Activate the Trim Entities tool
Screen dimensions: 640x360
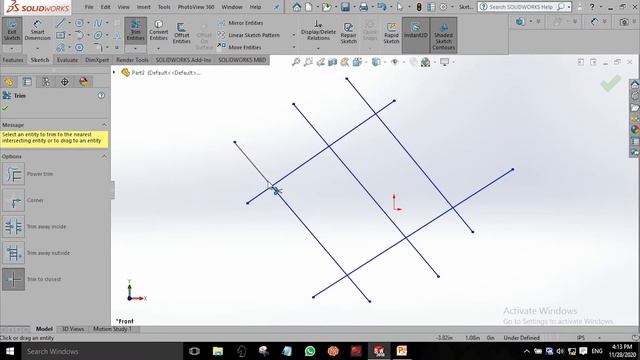[135, 31]
